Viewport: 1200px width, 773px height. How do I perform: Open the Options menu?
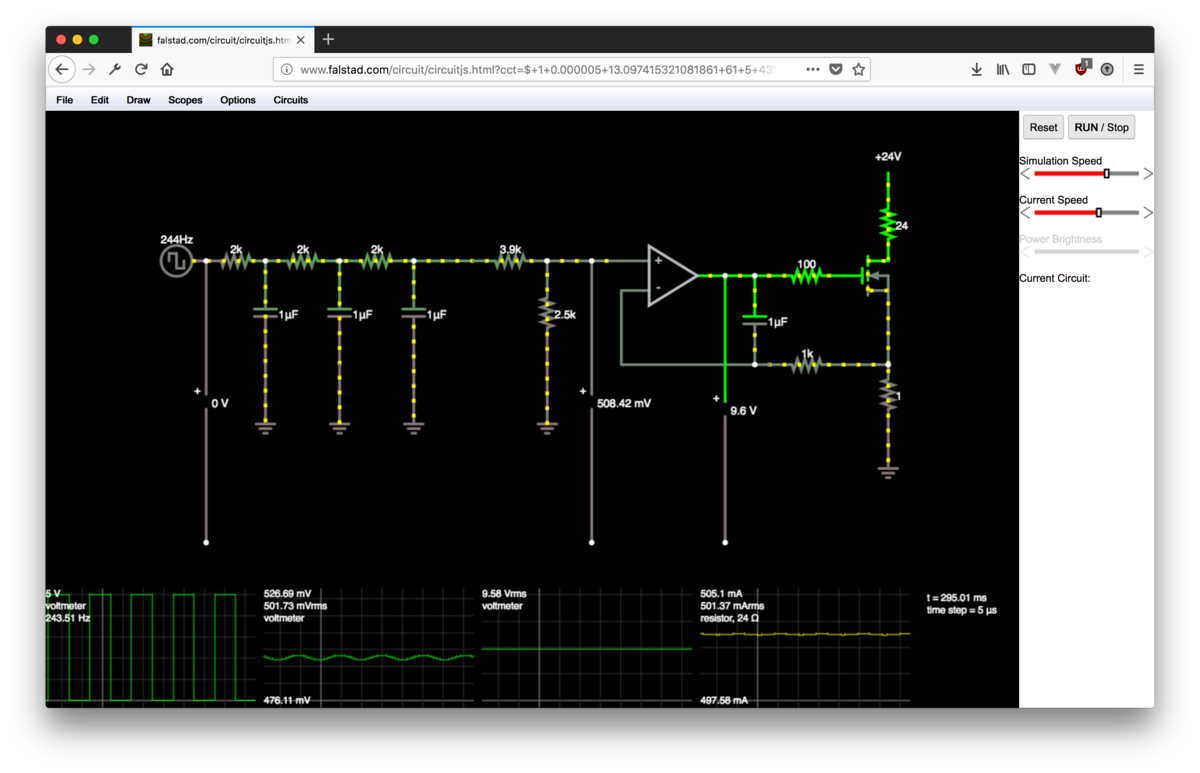coord(238,100)
